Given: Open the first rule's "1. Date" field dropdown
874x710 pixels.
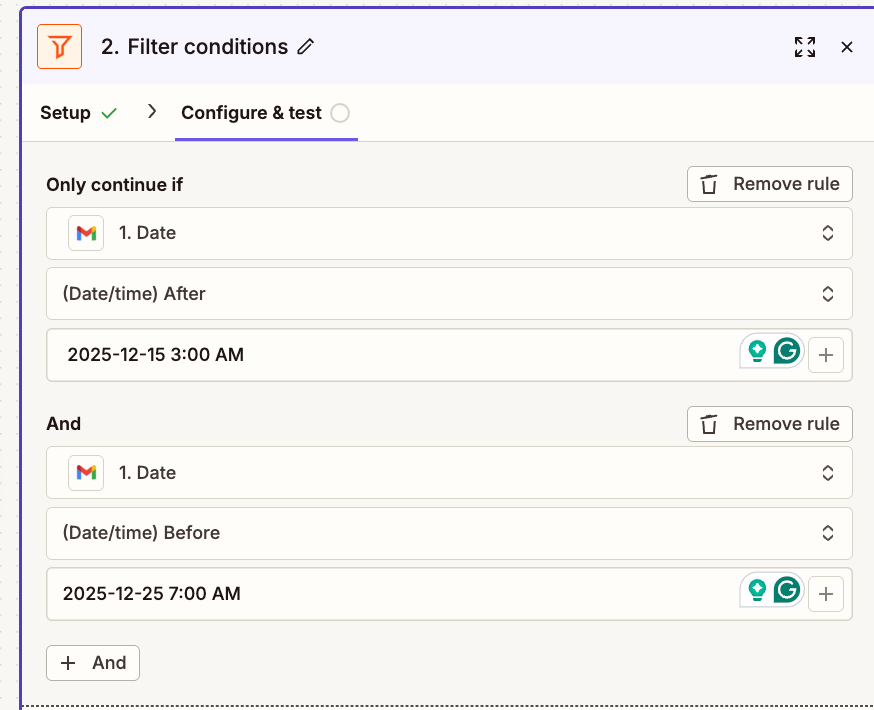Looking at the screenshot, I should click(449, 233).
